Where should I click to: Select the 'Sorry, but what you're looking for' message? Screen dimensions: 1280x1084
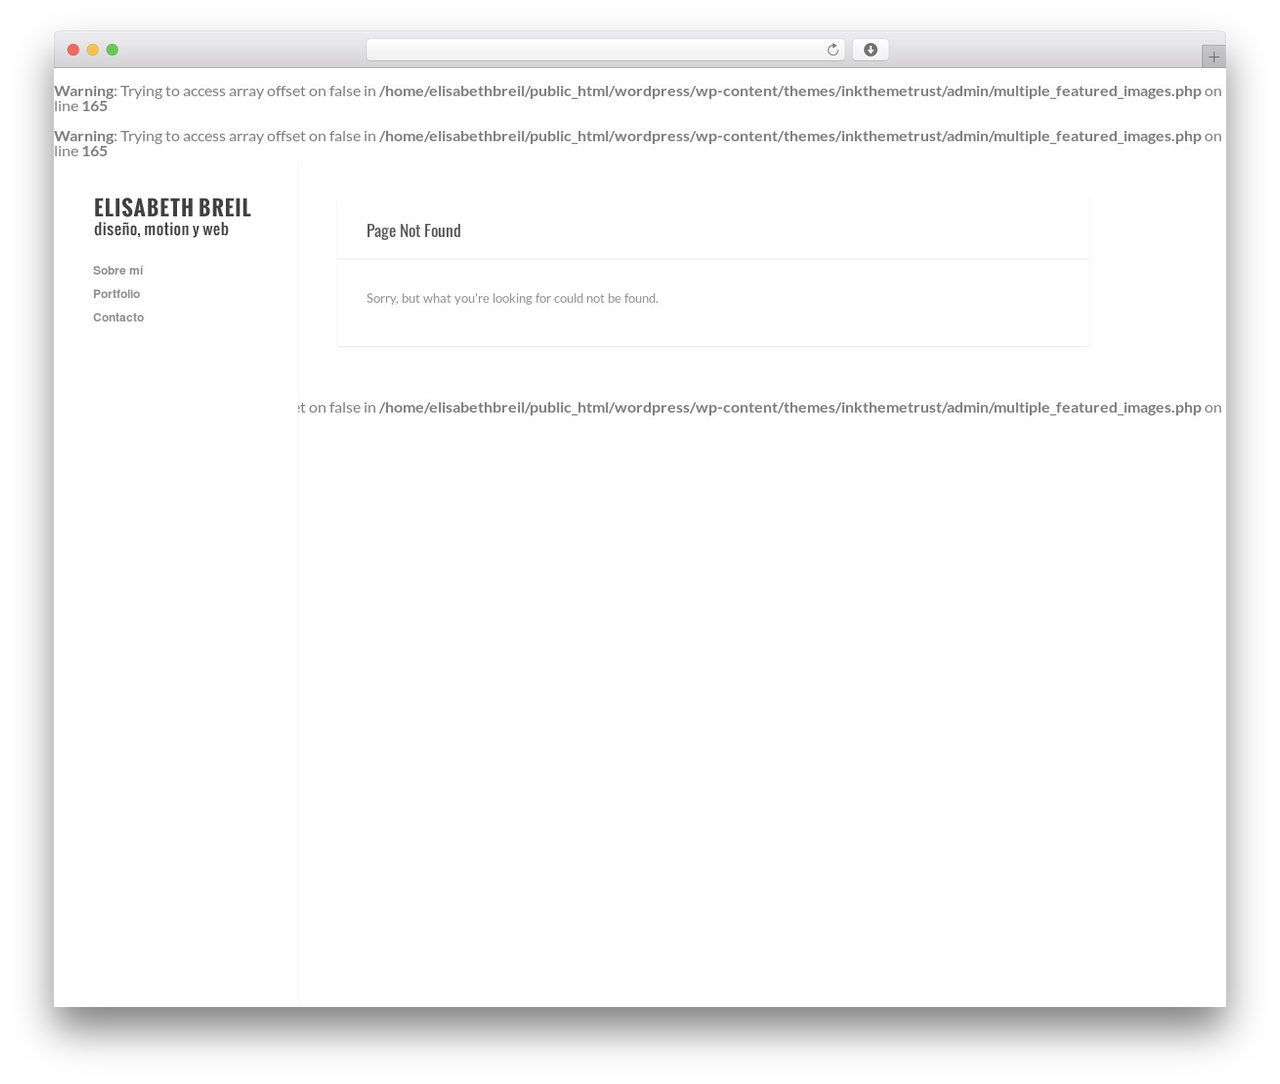pos(512,298)
